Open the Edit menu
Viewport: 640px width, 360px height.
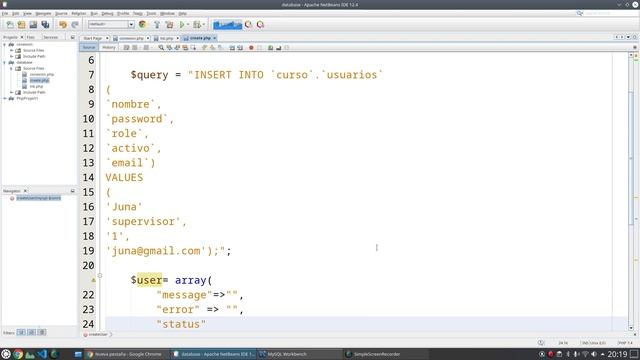(x=15, y=13)
